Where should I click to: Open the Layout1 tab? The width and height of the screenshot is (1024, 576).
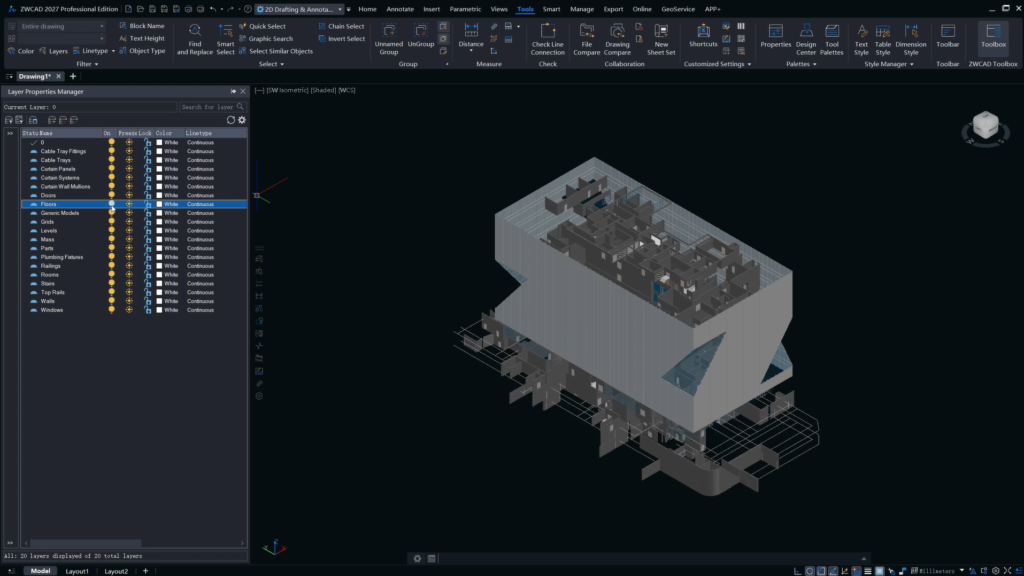[x=77, y=571]
